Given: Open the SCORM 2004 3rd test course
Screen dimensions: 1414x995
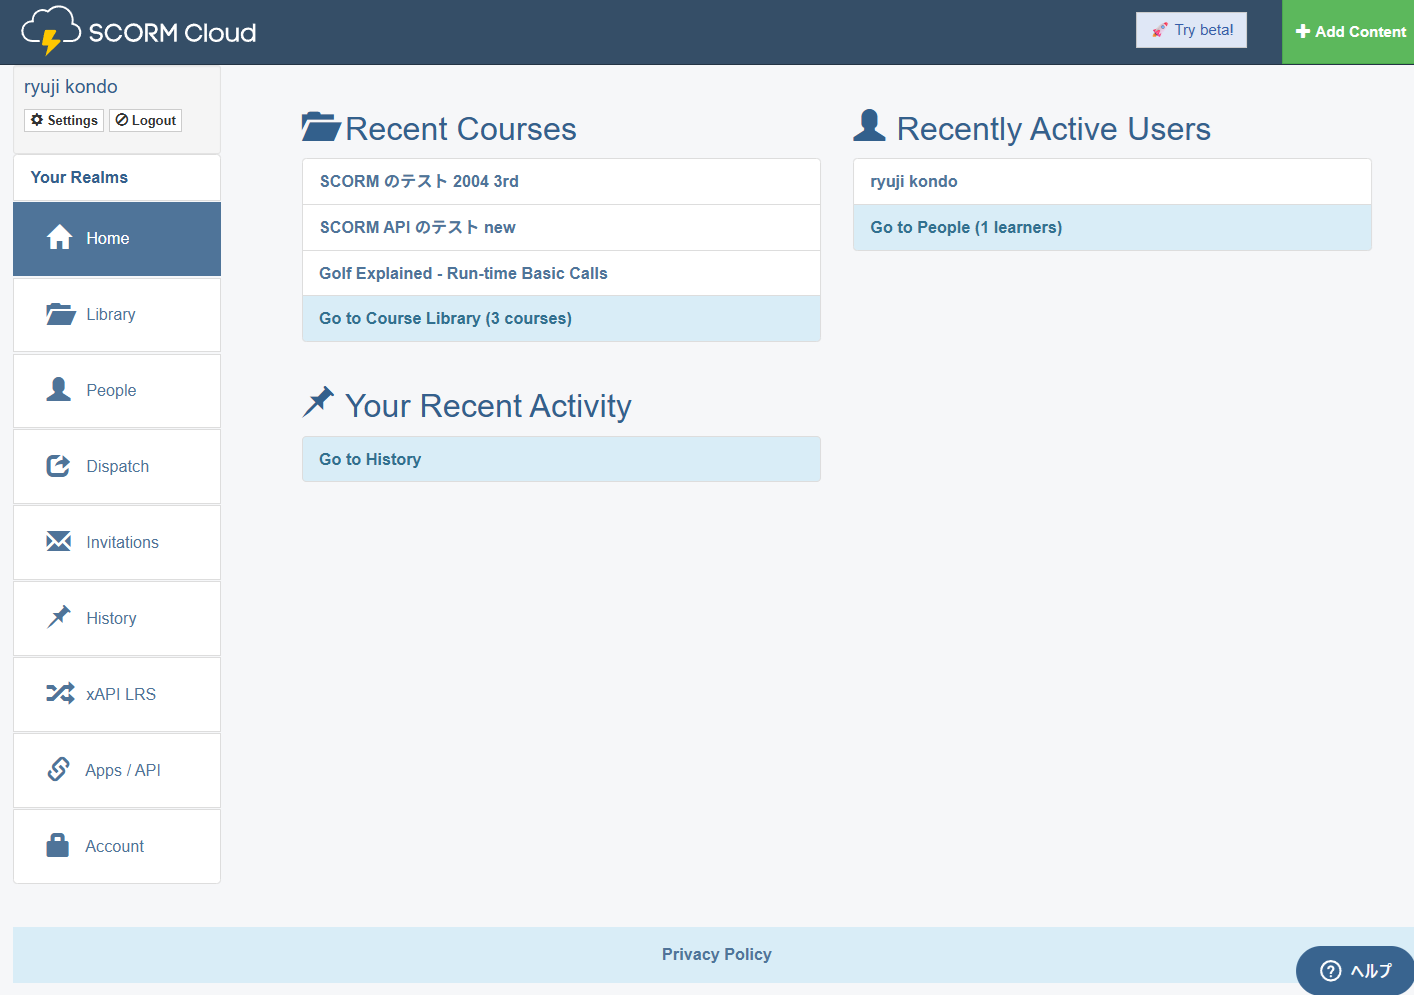Looking at the screenshot, I should [419, 181].
